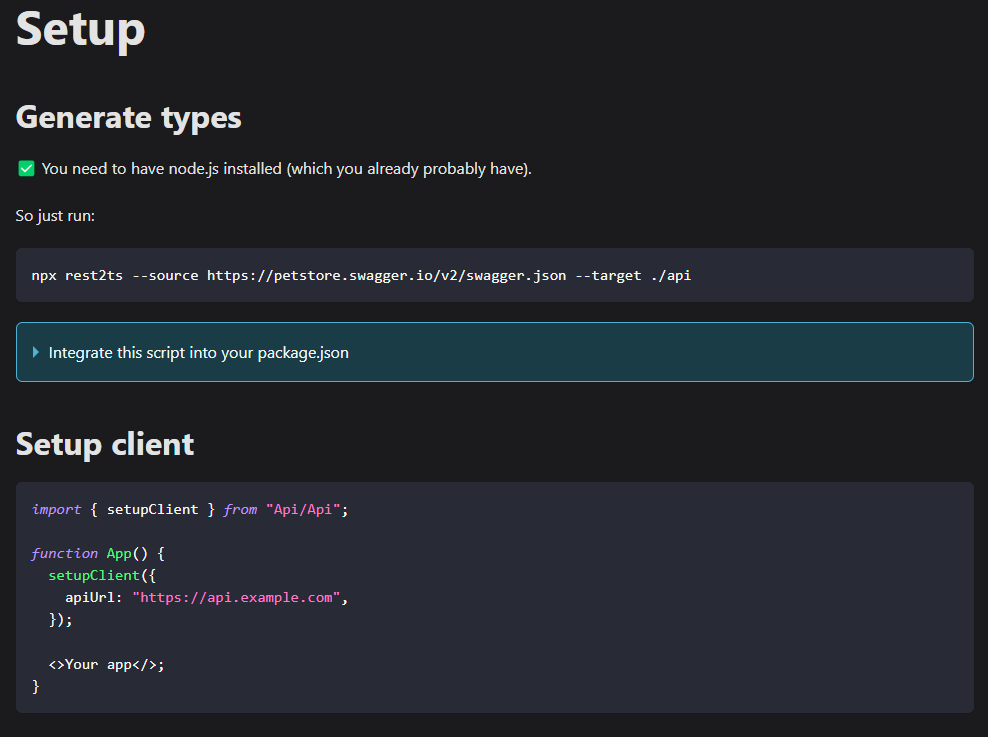Viewport: 988px width, 737px height.
Task: Click the 'App' function name
Action: [x=118, y=553]
